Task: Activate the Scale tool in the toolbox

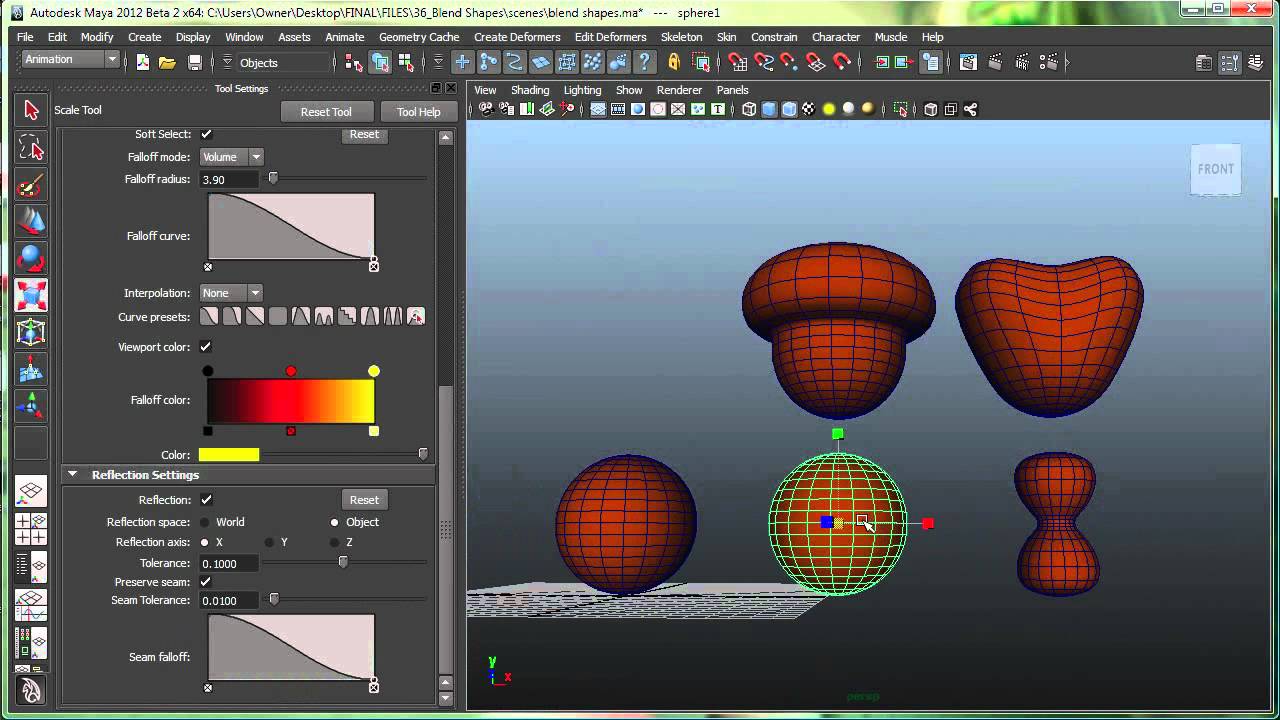Action: (x=31, y=296)
